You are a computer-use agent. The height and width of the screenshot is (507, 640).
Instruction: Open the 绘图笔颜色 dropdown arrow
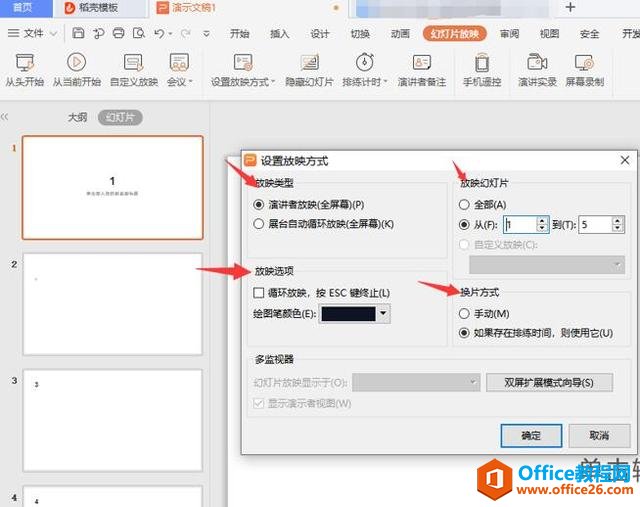[x=383, y=314]
